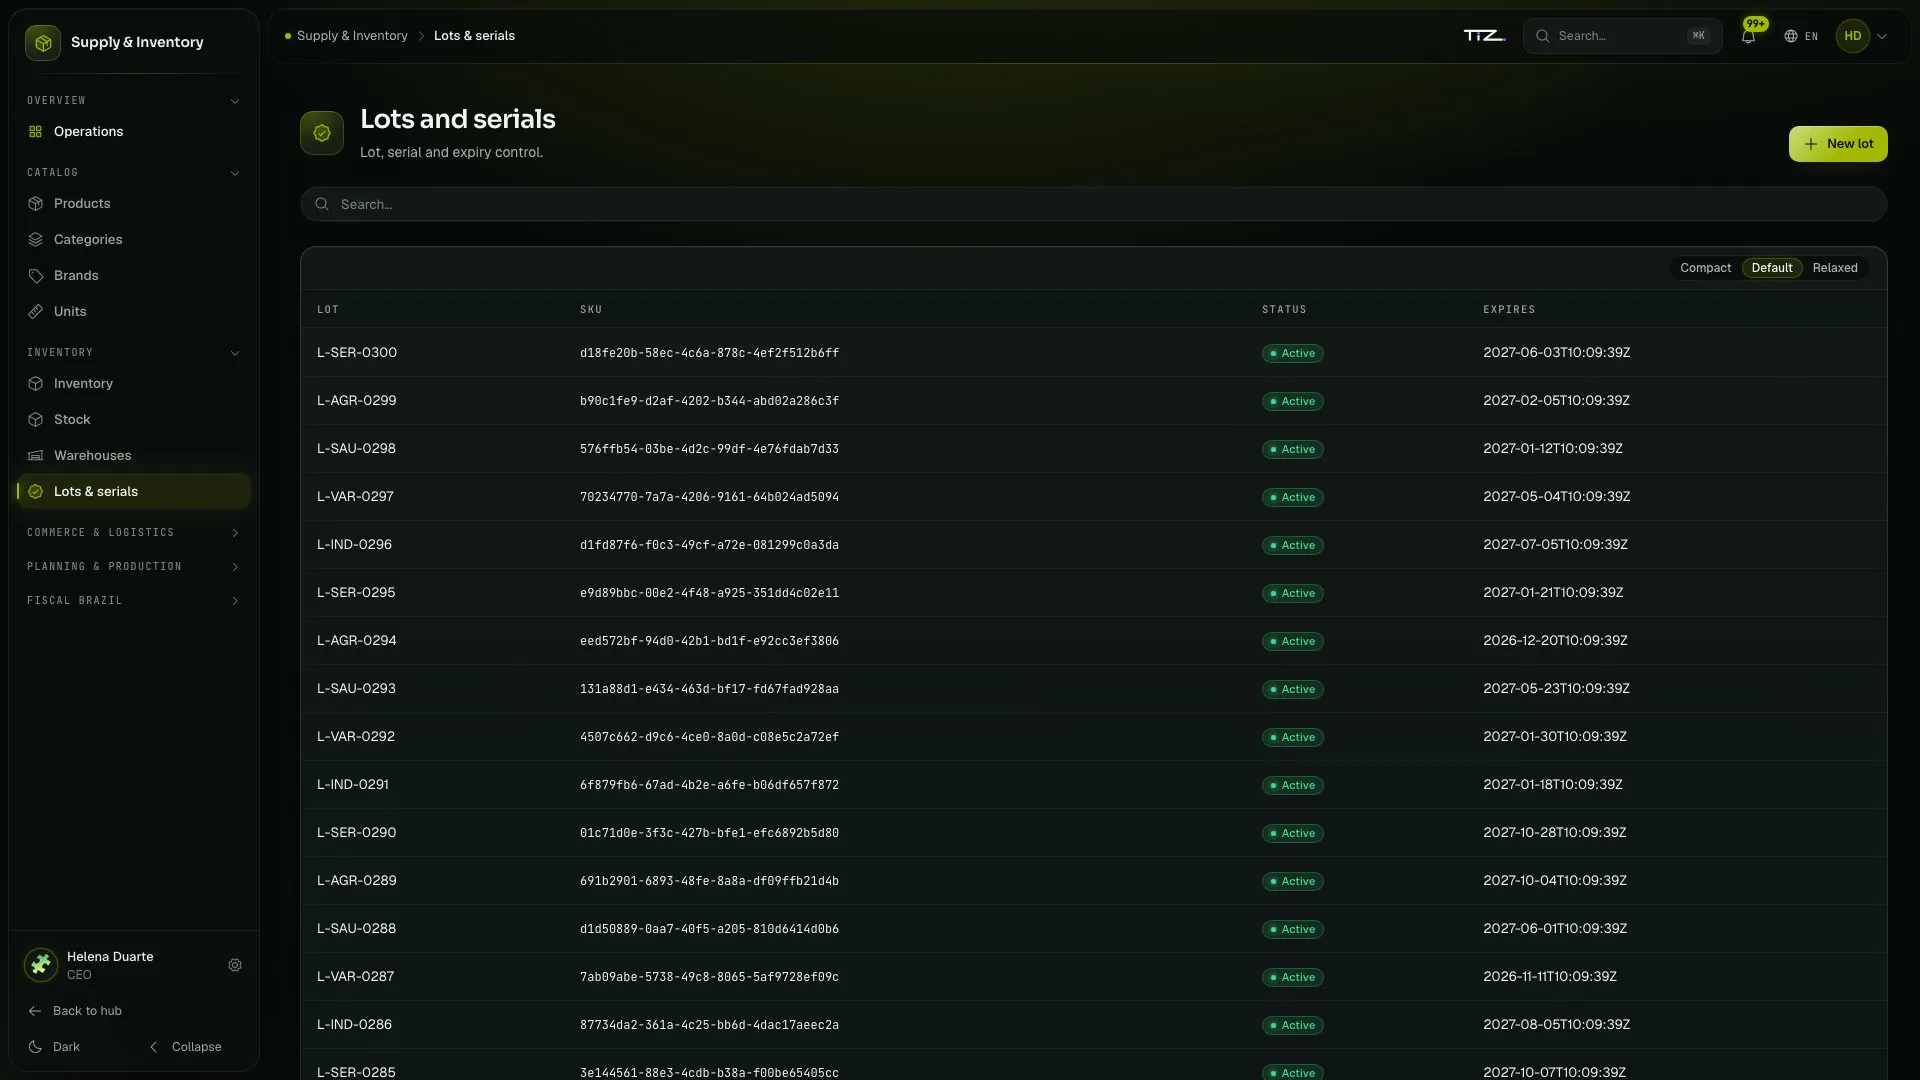Click Lots & serials breadcrumb
The width and height of the screenshot is (1920, 1080).
click(474, 36)
